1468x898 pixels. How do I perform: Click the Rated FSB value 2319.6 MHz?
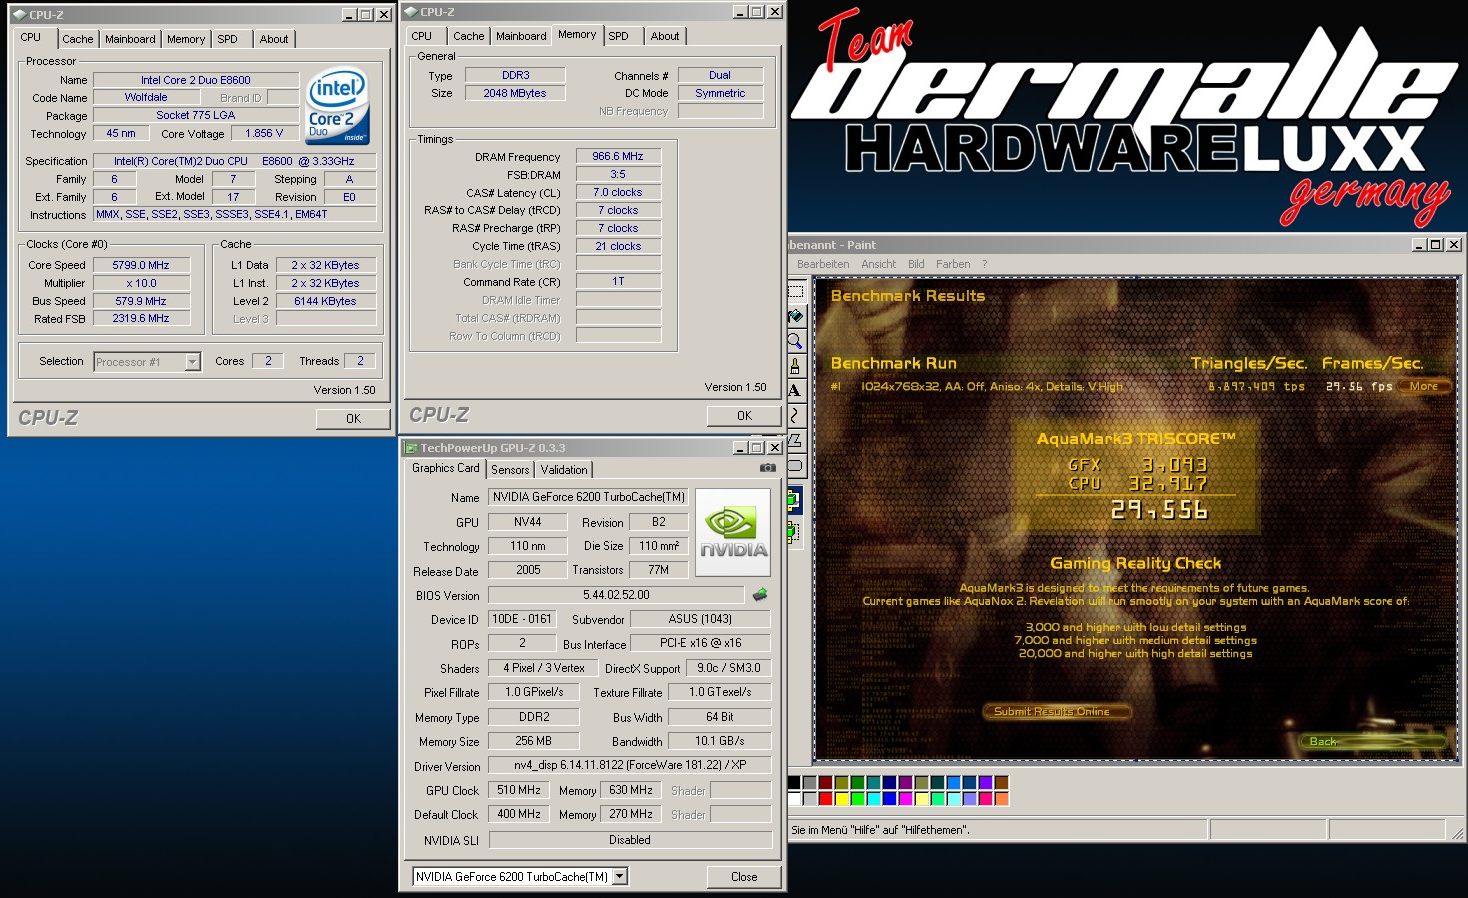141,319
